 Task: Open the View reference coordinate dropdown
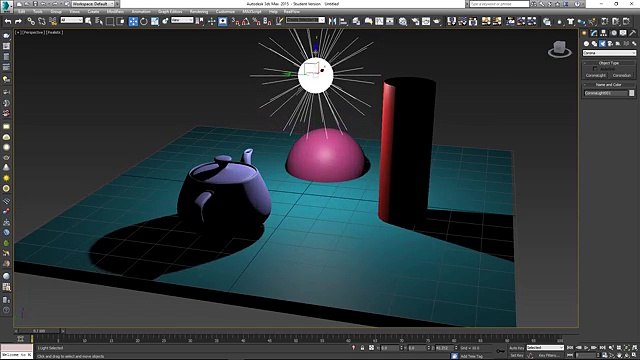[x=182, y=20]
